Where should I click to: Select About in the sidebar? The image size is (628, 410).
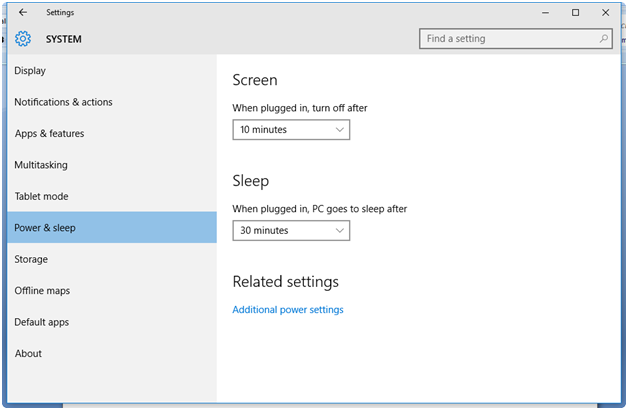(28, 353)
